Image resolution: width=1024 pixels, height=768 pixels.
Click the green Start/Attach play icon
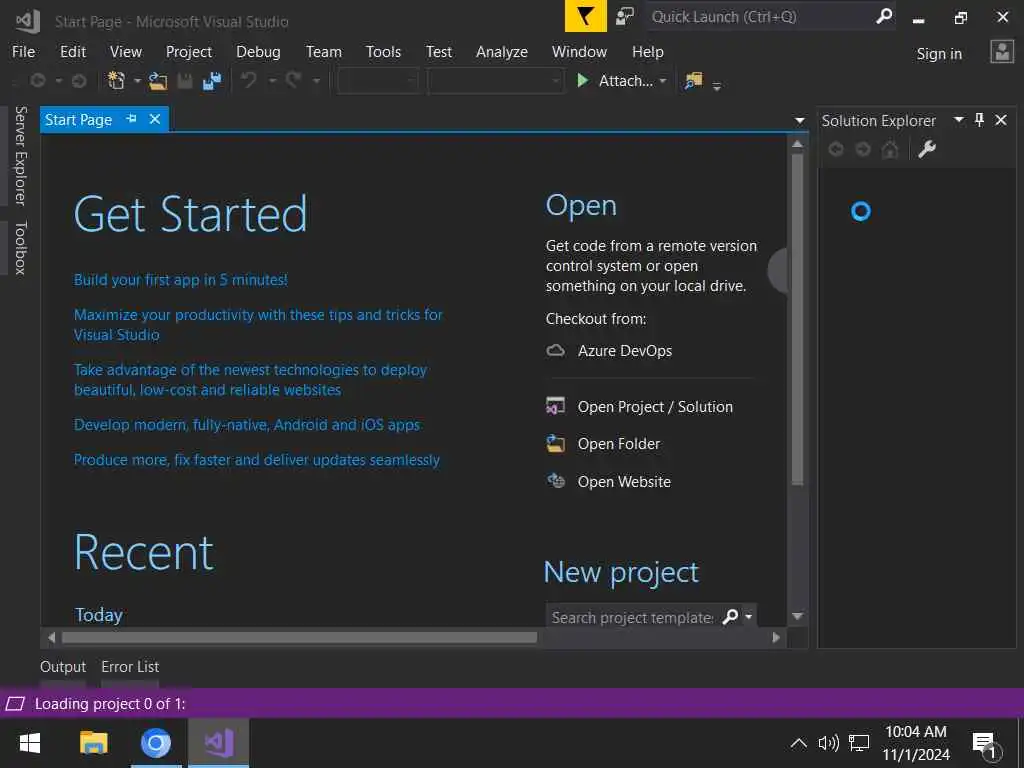pyautogui.click(x=583, y=80)
